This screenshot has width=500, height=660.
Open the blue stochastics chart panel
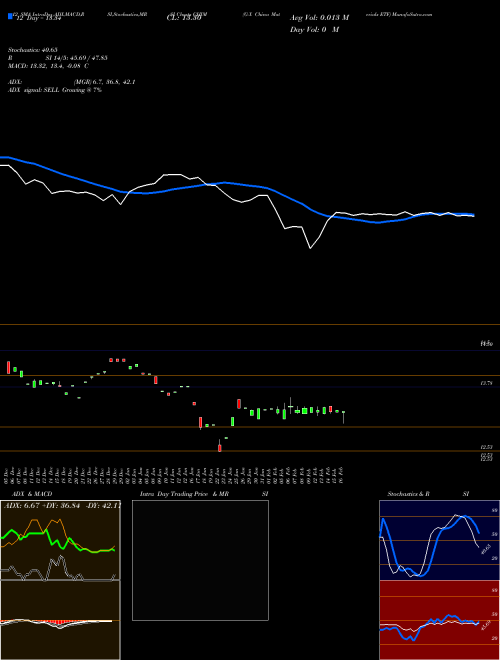pyautogui.click(x=439, y=540)
